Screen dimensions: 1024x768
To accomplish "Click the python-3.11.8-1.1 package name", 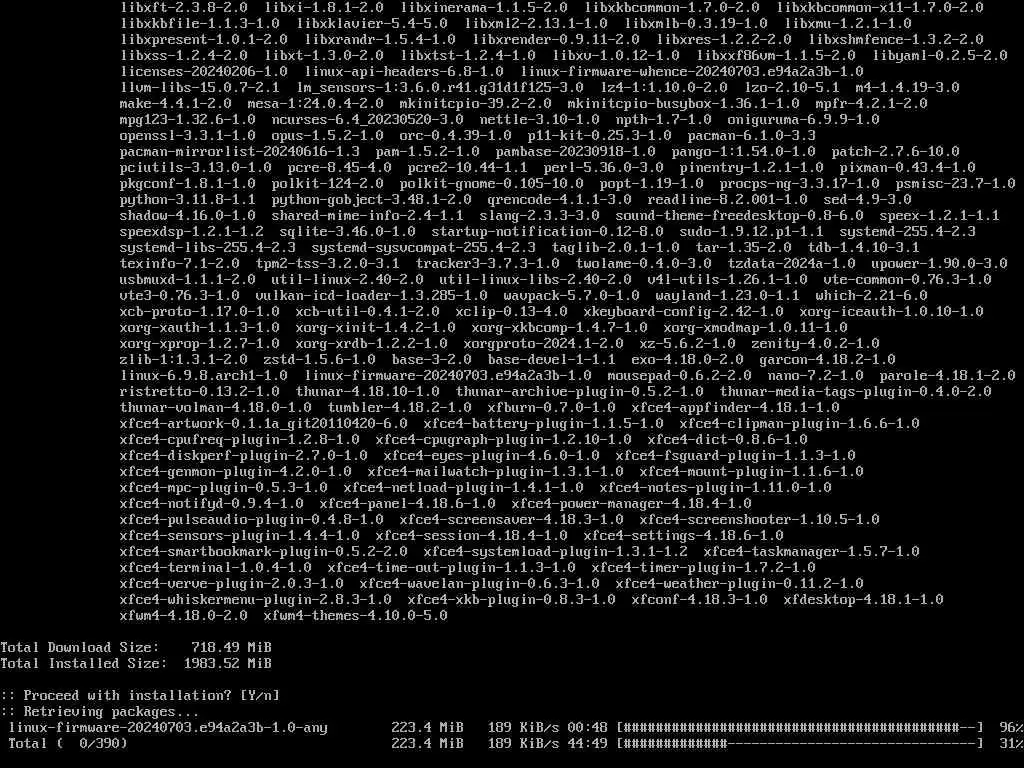I will [x=188, y=200].
